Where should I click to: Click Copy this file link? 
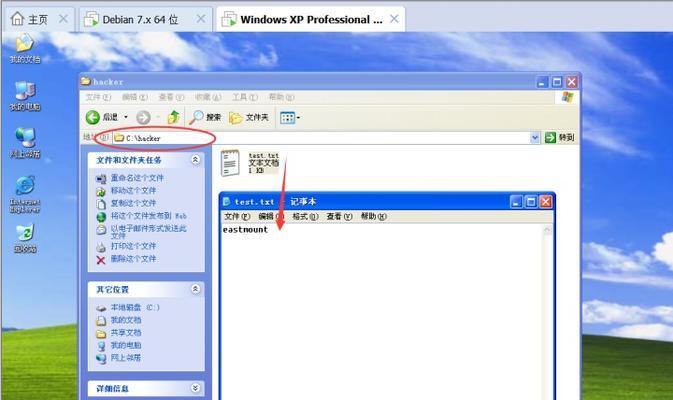click(133, 203)
